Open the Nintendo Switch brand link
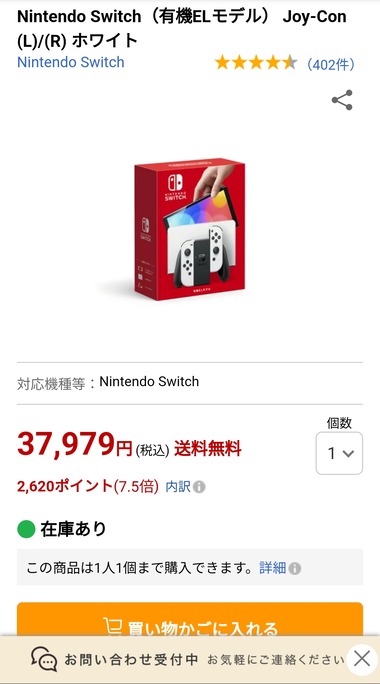The width and height of the screenshot is (380, 684). 71,62
